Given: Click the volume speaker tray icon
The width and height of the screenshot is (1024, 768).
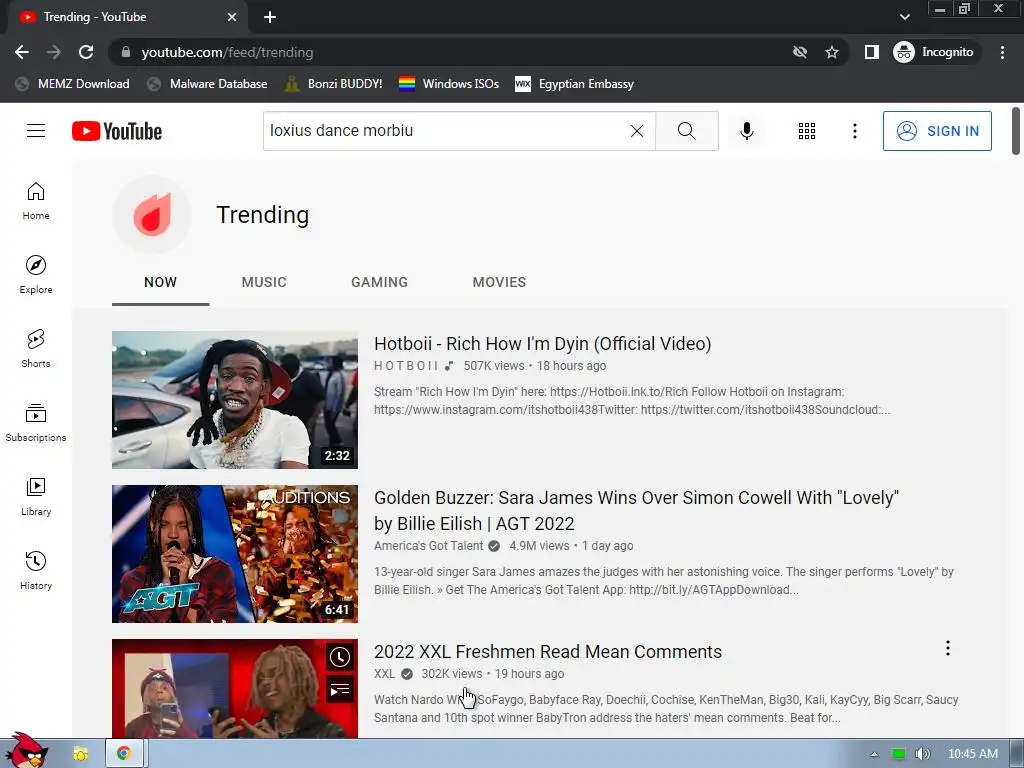Looking at the screenshot, I should pos(922,754).
